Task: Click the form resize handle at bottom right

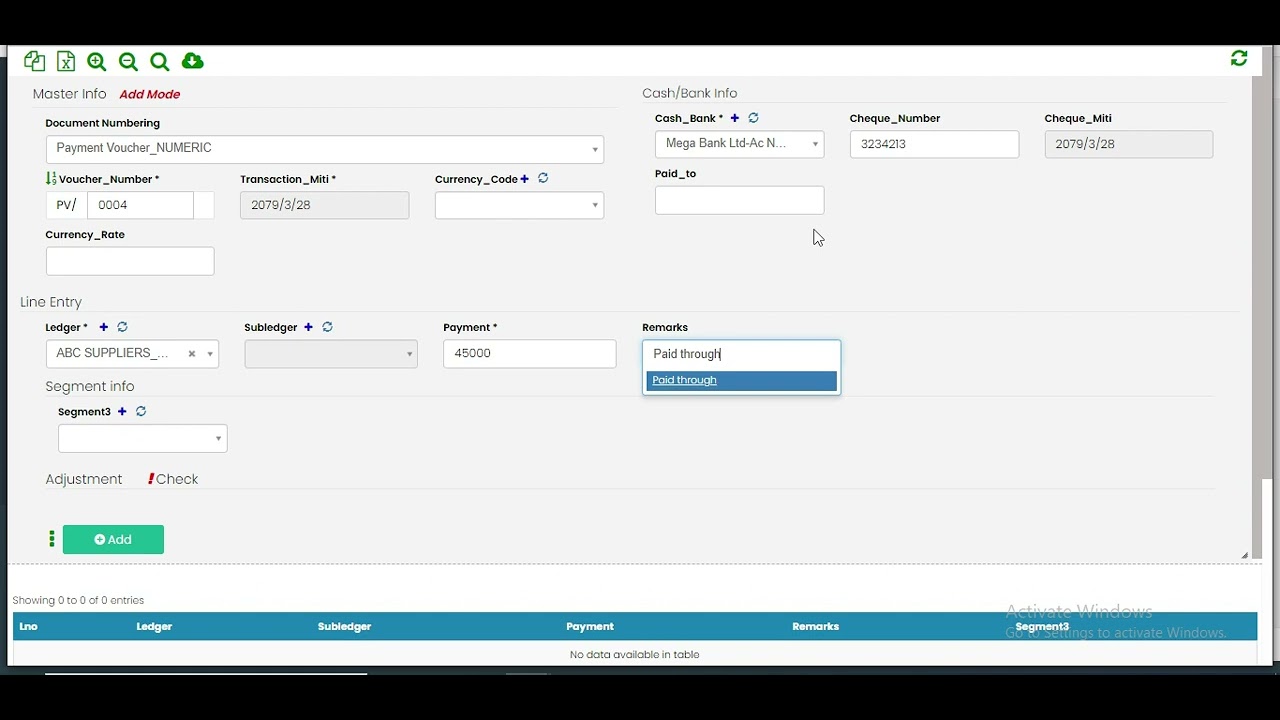Action: click(1245, 555)
